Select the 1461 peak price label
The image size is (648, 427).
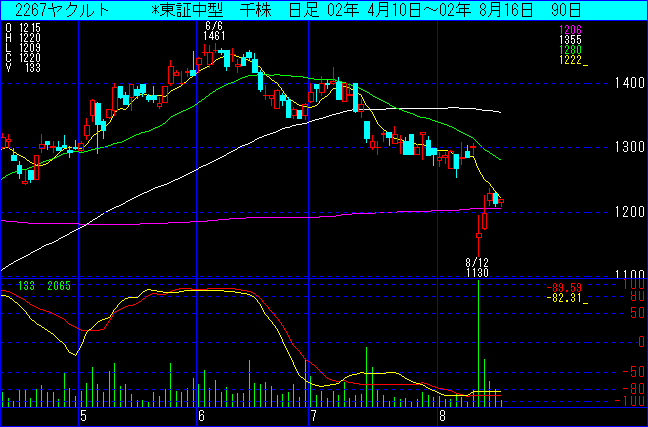(x=214, y=36)
